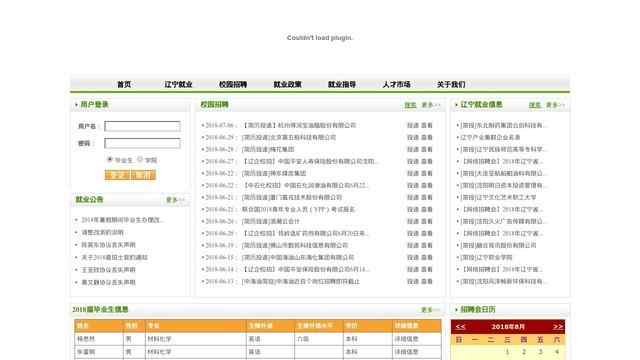This screenshot has height=360, width=640.
Task: Click 查看 on the 神东煤炭集团 row
Action: point(427,173)
